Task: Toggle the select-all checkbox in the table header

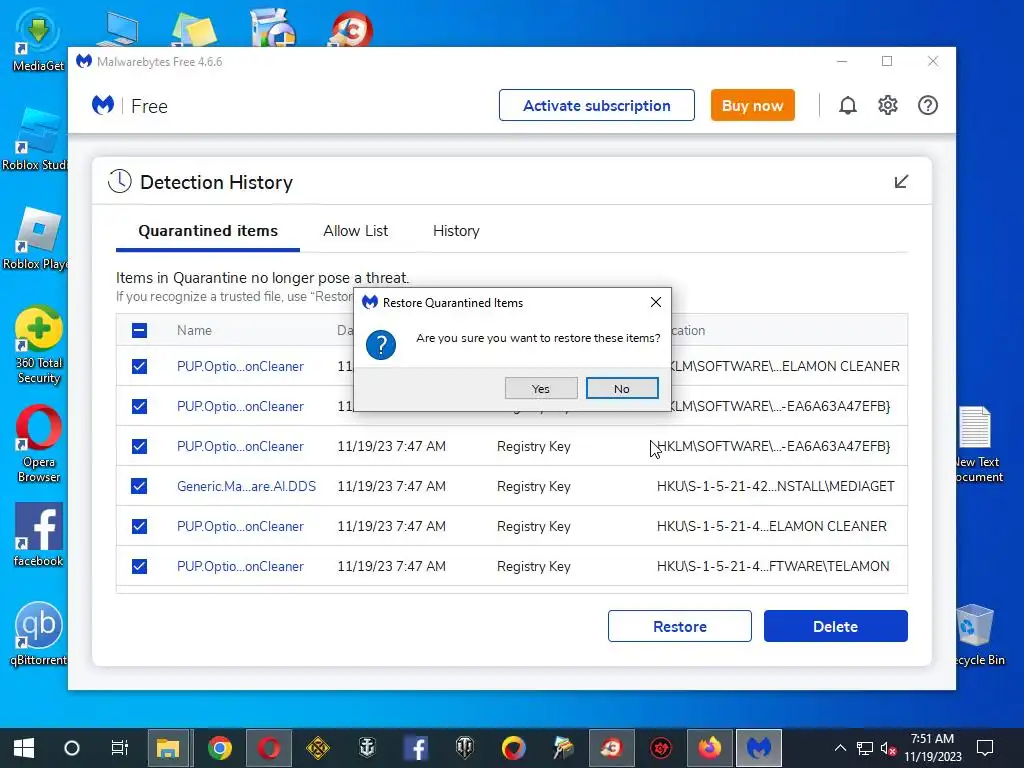Action: (x=139, y=330)
